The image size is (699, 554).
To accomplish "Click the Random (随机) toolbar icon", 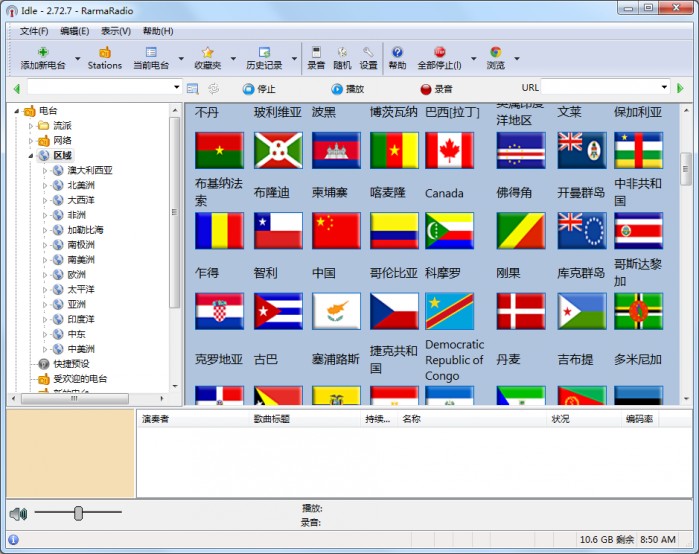I will (342, 52).
